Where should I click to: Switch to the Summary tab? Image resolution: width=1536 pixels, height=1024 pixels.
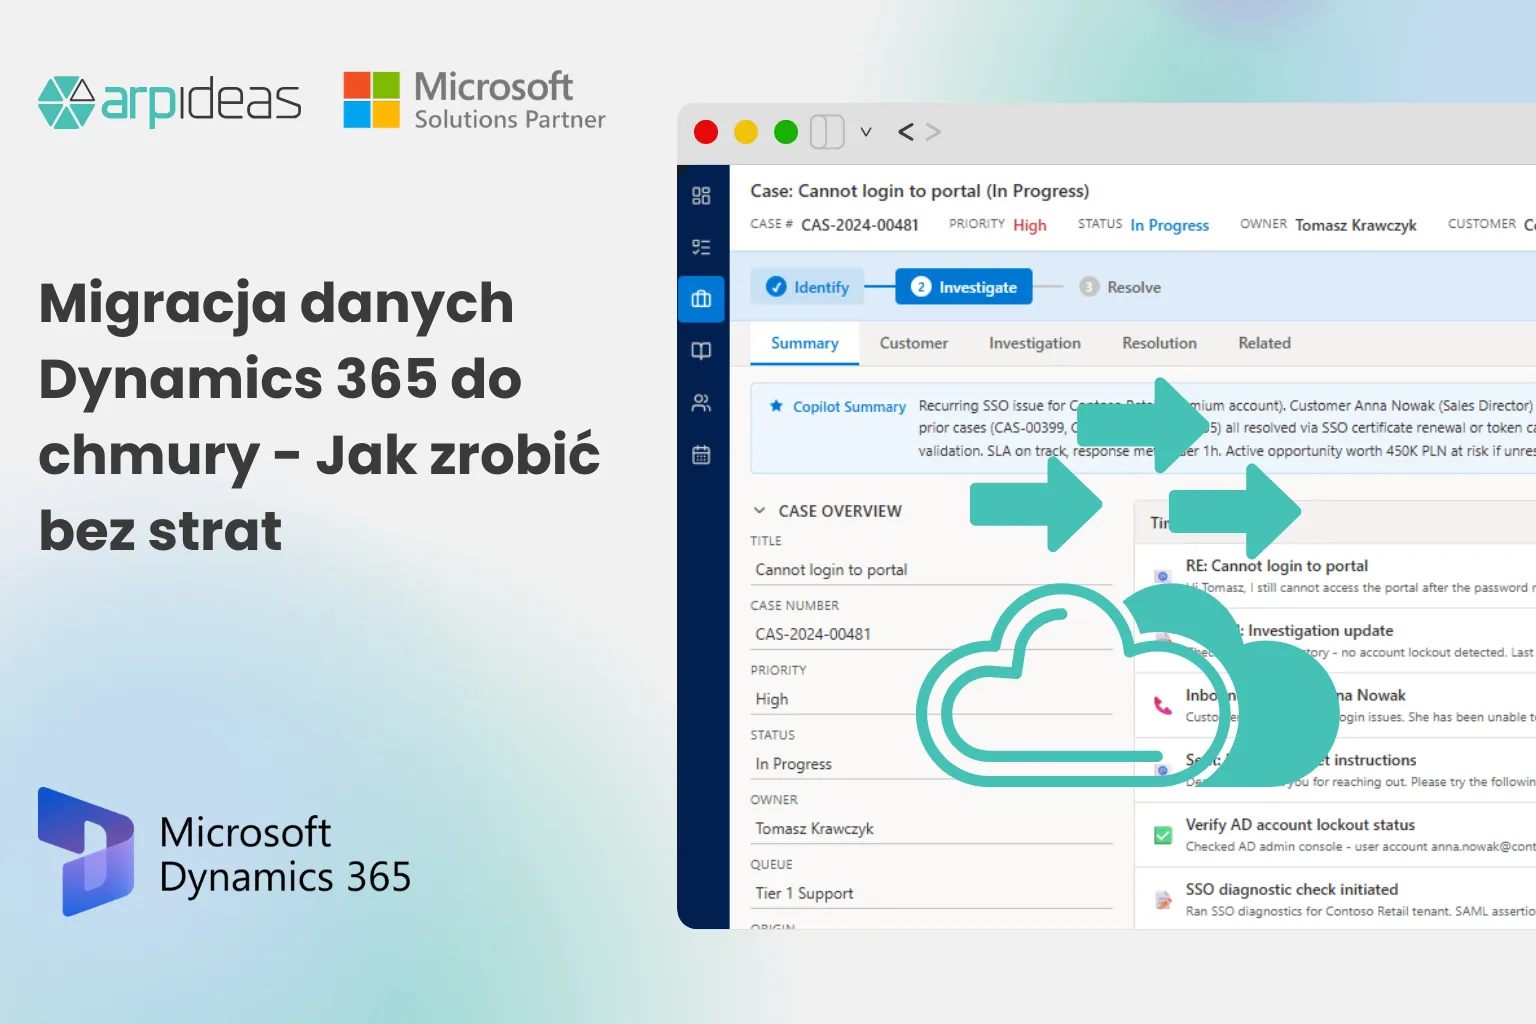pyautogui.click(x=805, y=343)
